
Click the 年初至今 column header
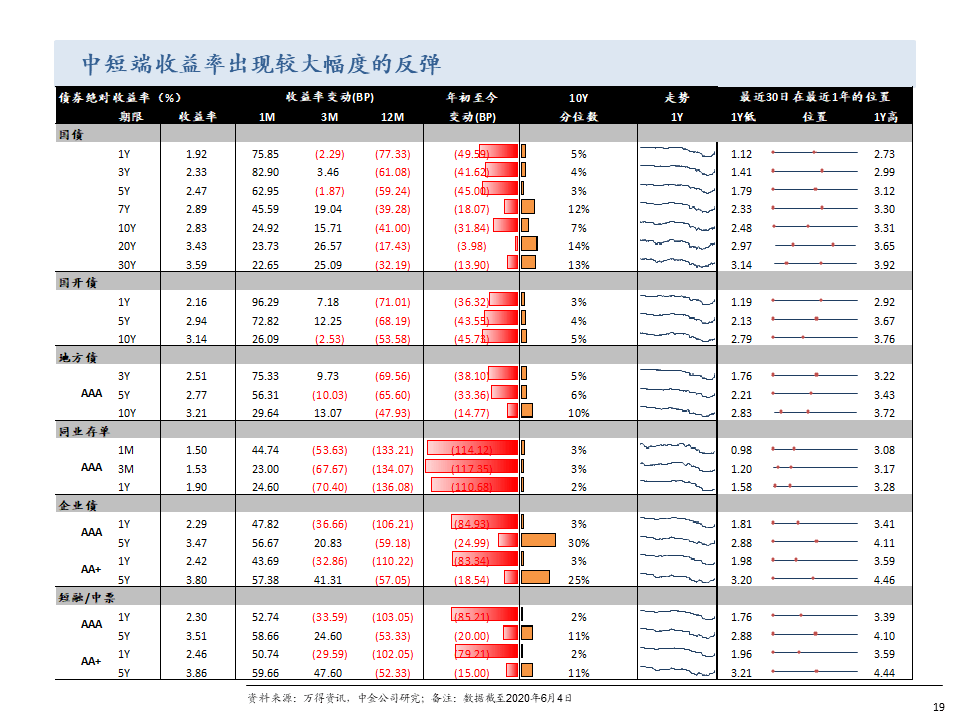click(x=471, y=97)
